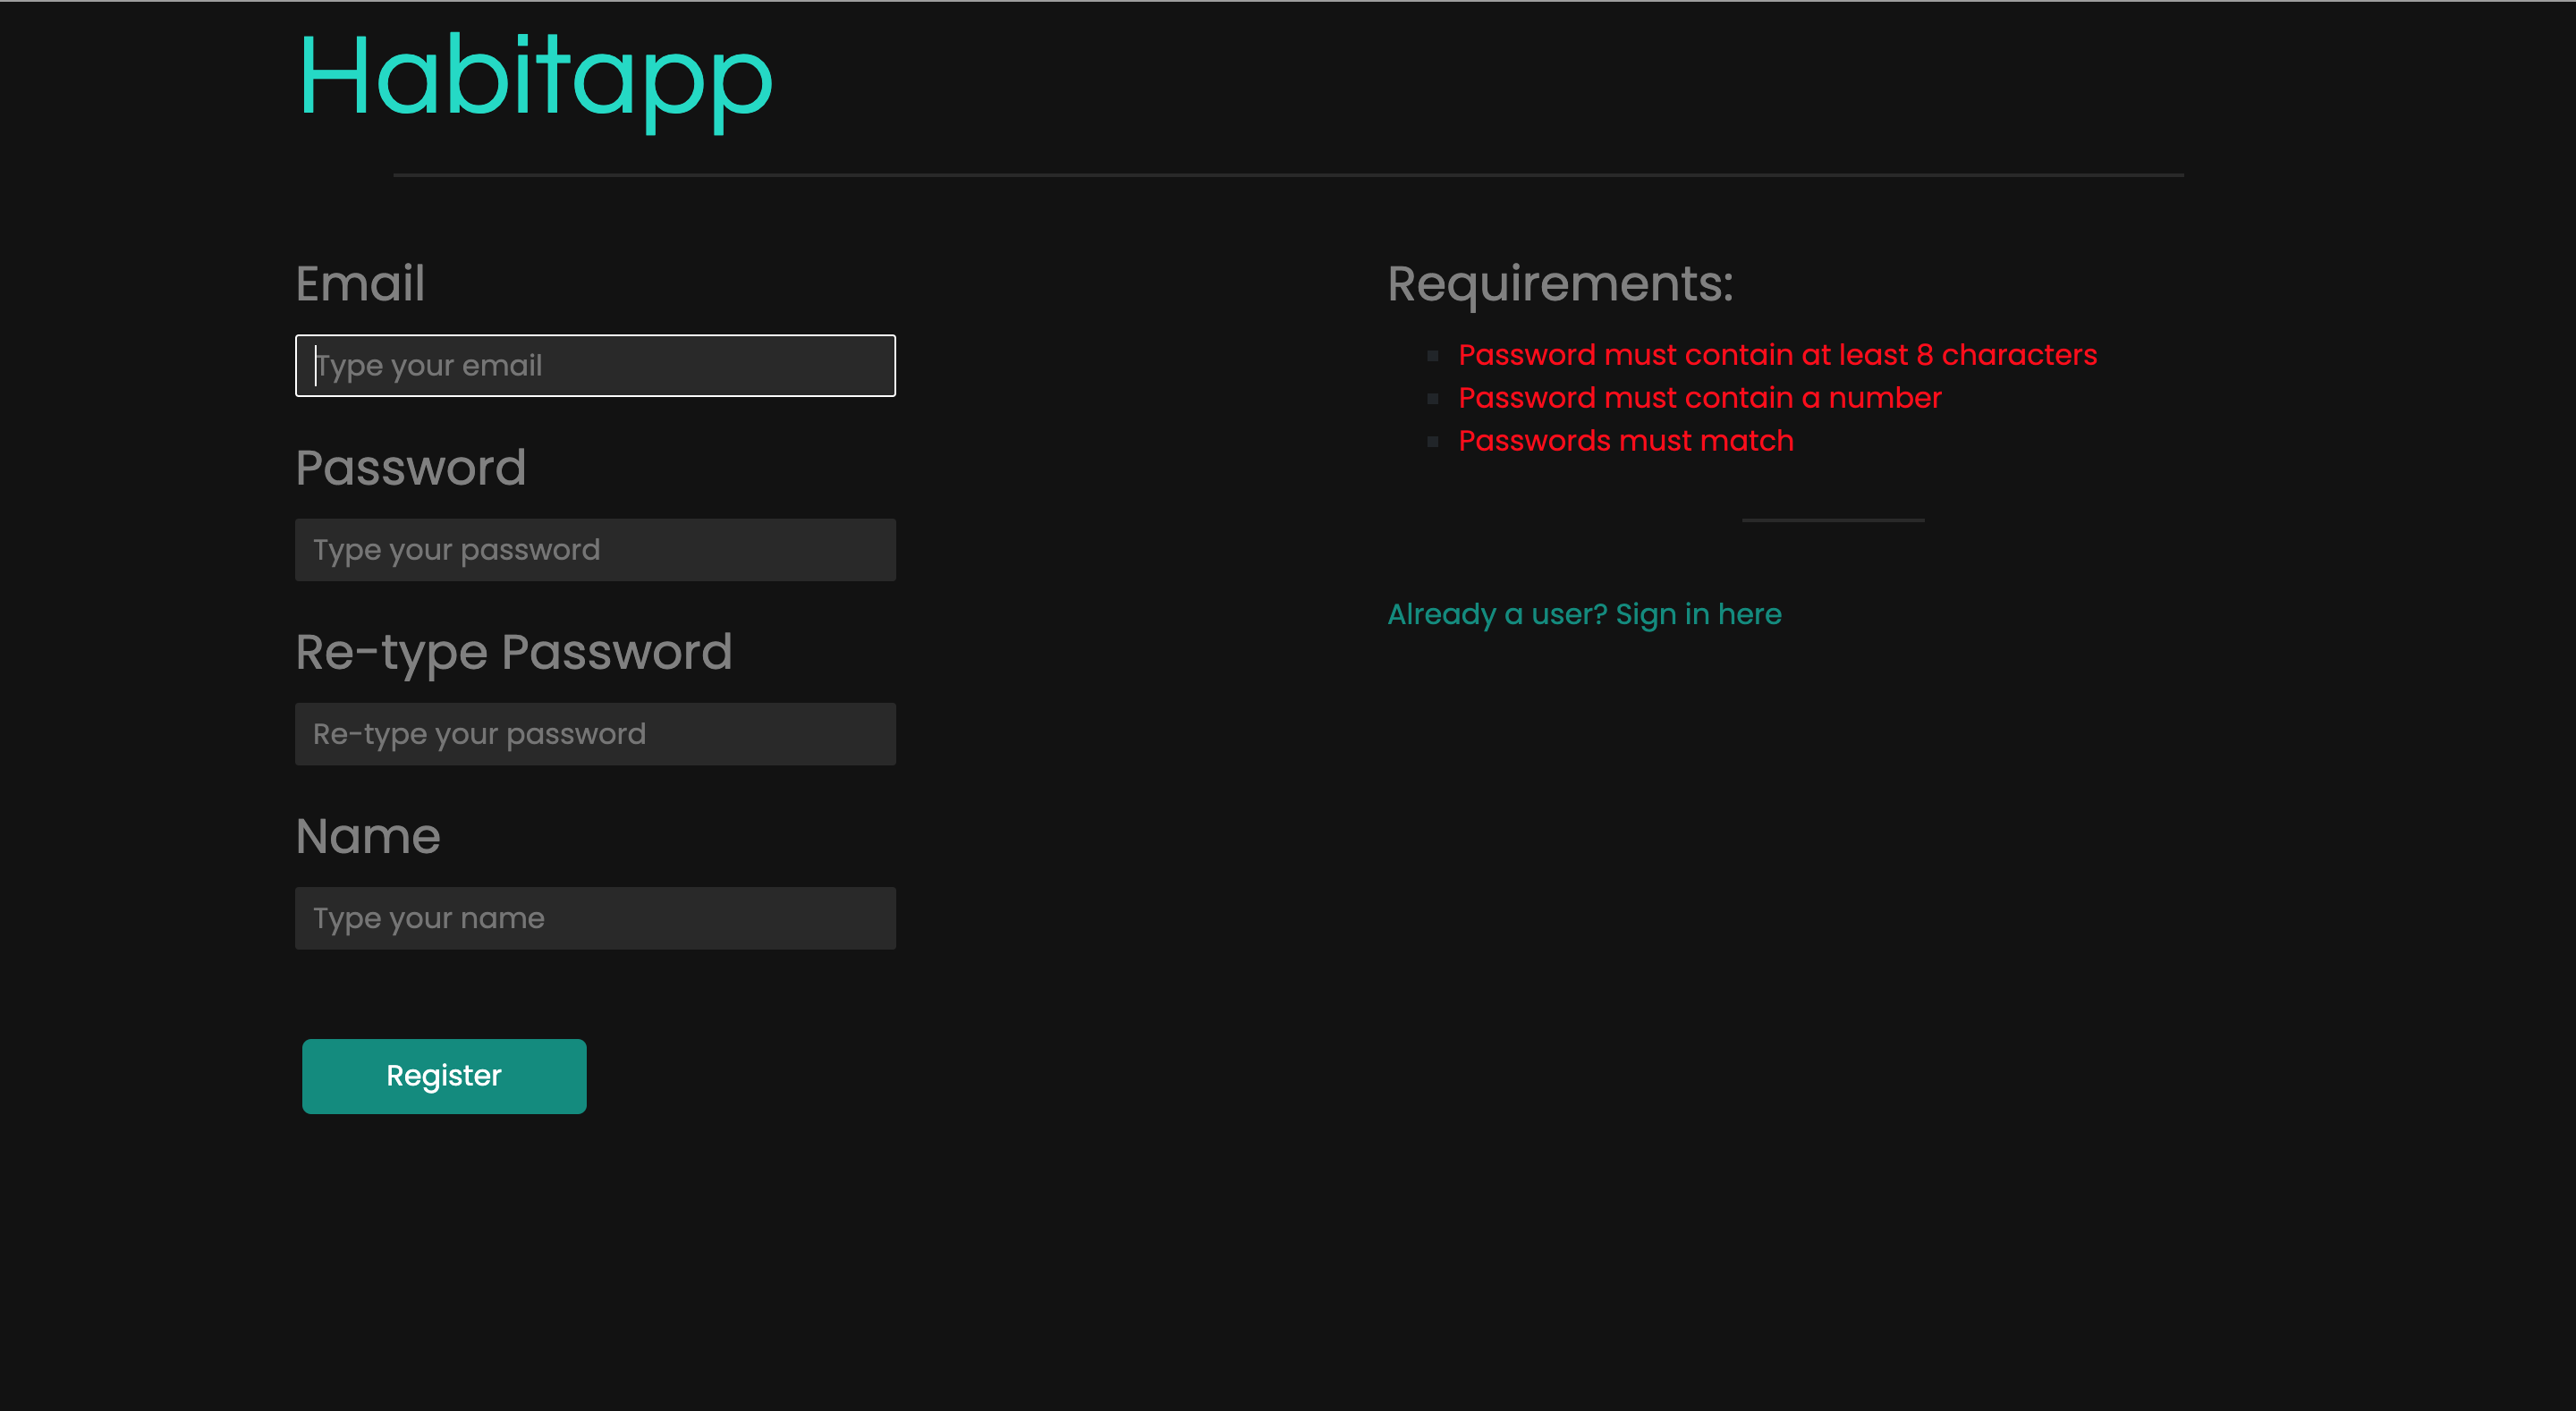This screenshot has width=2576, height=1411.
Task: Open the Already a user? Sign in here link
Action: point(1584,613)
